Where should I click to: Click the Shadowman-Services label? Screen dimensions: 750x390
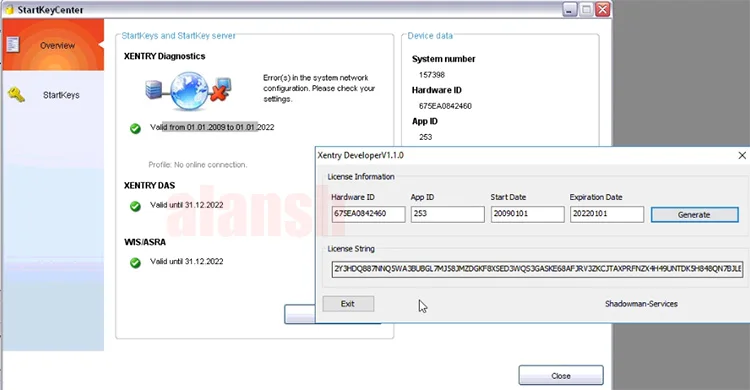pyautogui.click(x=641, y=304)
